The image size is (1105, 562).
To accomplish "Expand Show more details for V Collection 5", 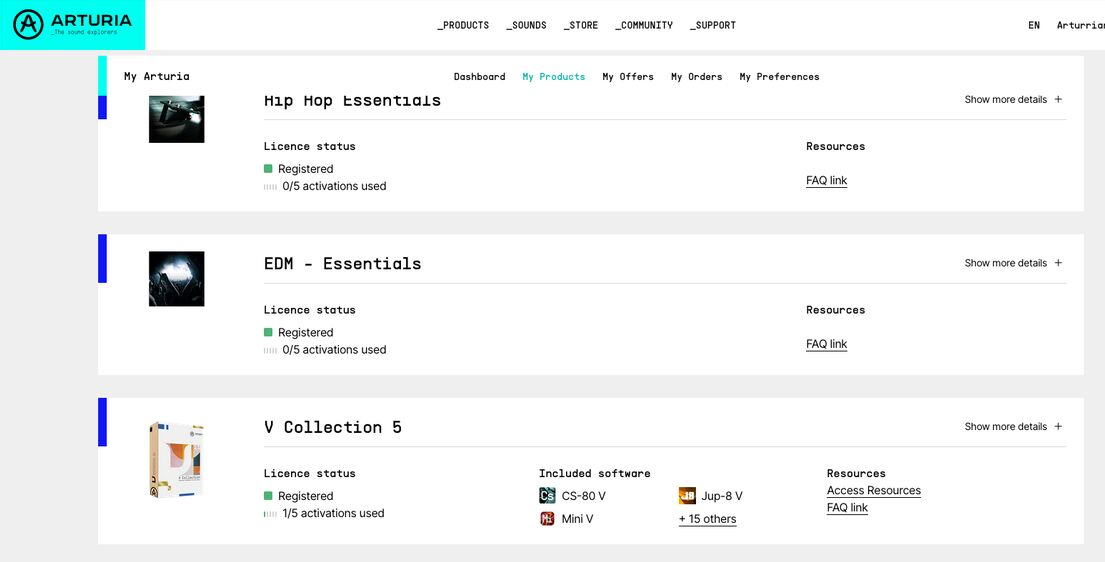I will point(1013,427).
